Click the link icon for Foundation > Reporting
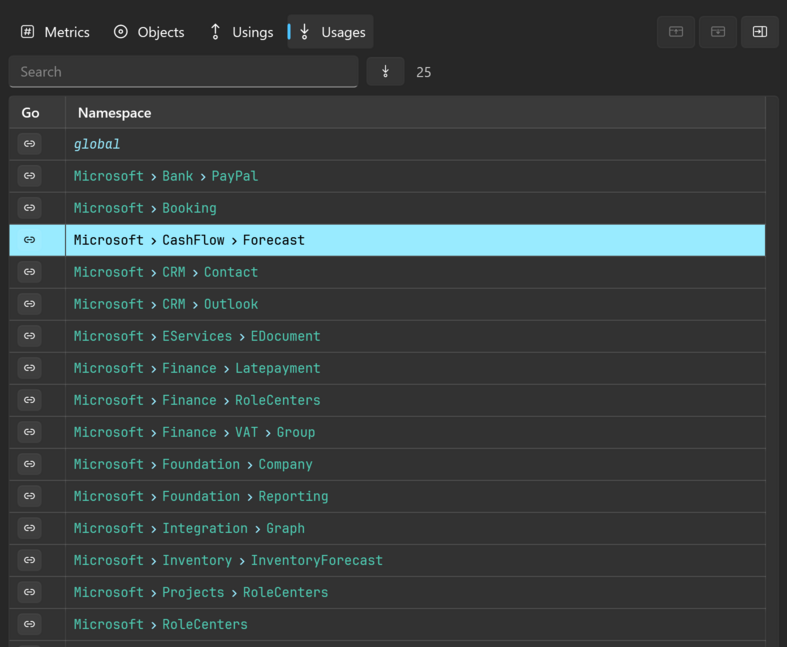Image resolution: width=787 pixels, height=647 pixels. (x=30, y=496)
